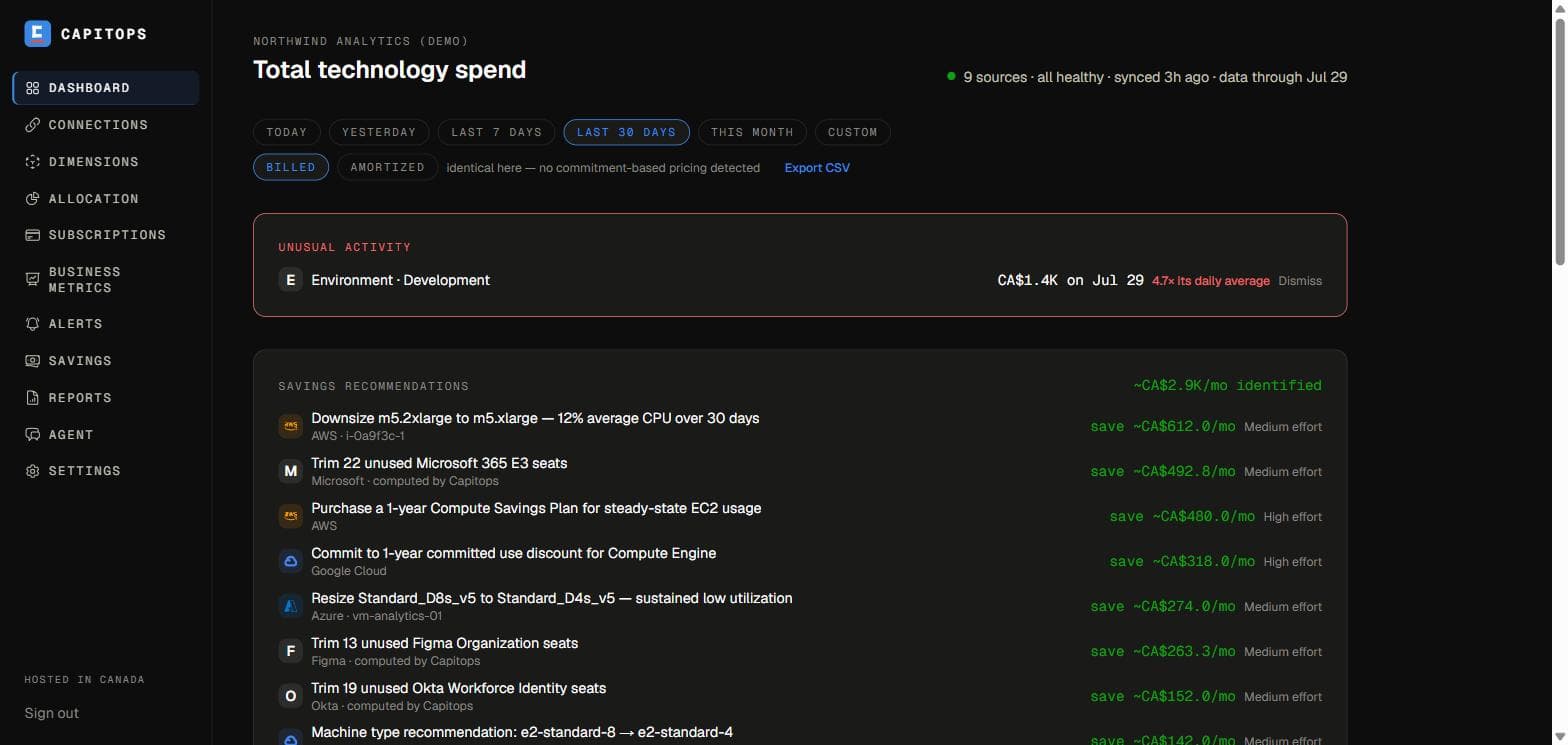Click the Google Cloud icon beside Compute Engine commitment
The image size is (1568, 745).
tap(291, 561)
